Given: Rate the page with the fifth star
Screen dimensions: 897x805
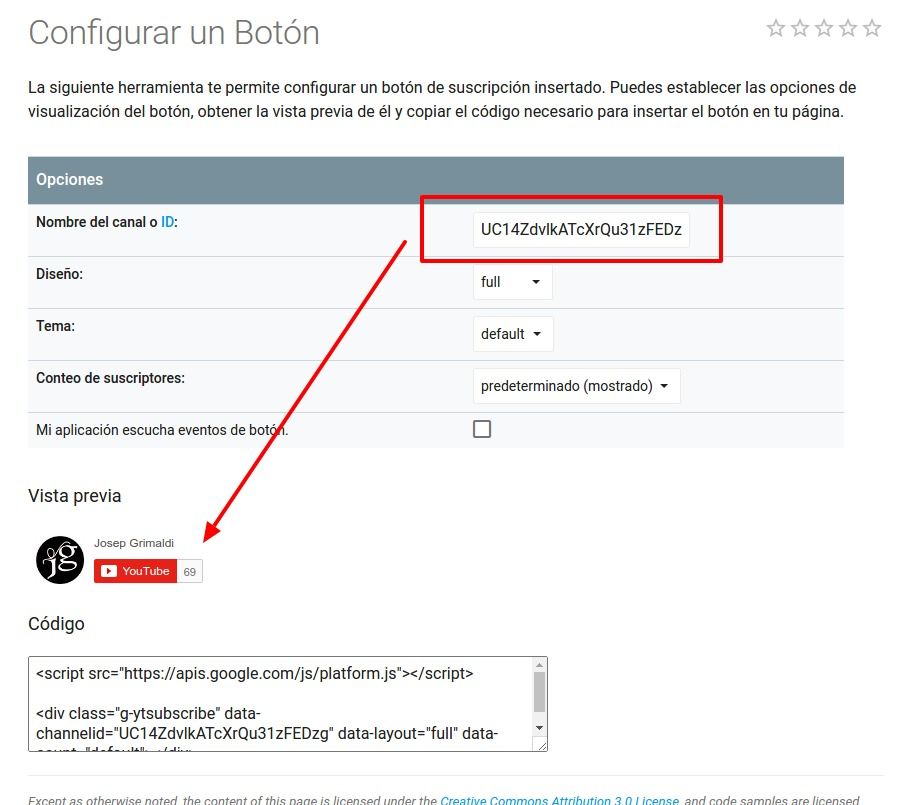Looking at the screenshot, I should click(x=872, y=27).
